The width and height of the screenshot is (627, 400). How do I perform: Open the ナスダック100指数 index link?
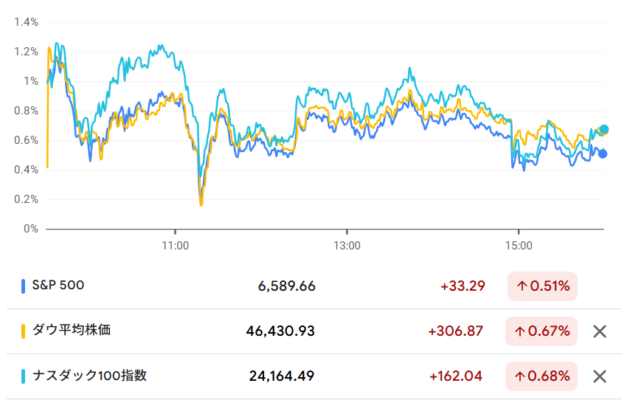tap(90, 376)
